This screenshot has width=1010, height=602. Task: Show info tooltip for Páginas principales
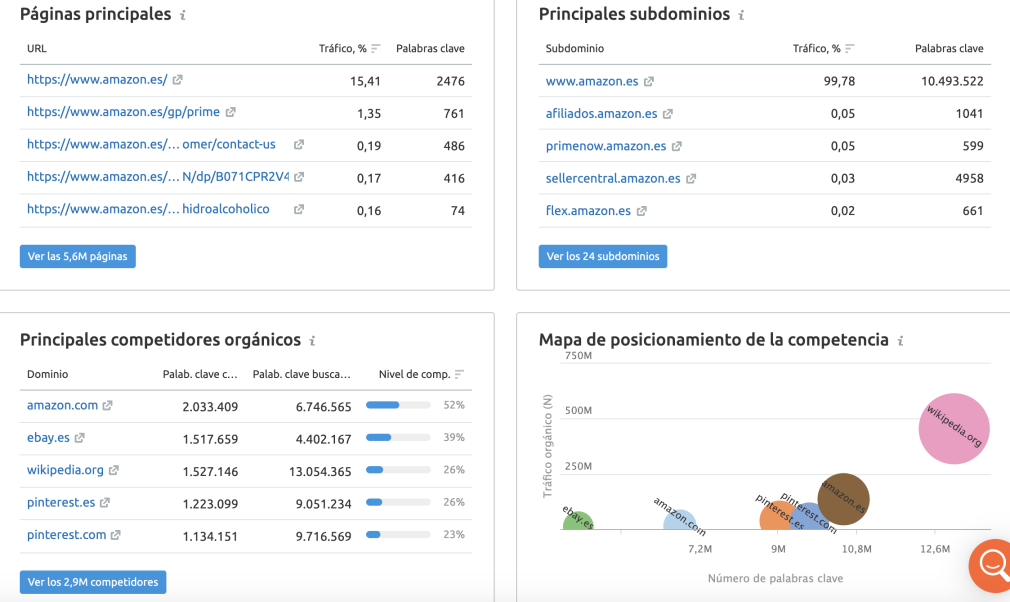[x=183, y=15]
